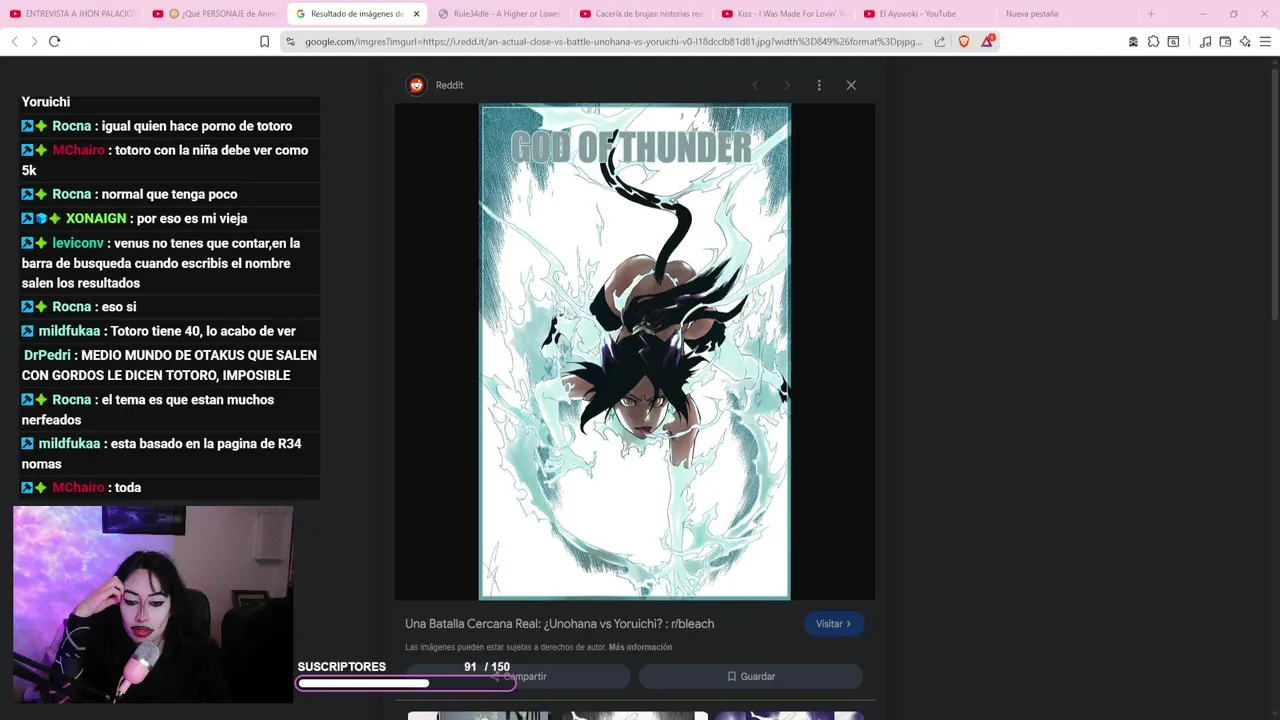The width and height of the screenshot is (1280, 720).
Task: Open site settings icon in address bar
Action: [x=290, y=41]
